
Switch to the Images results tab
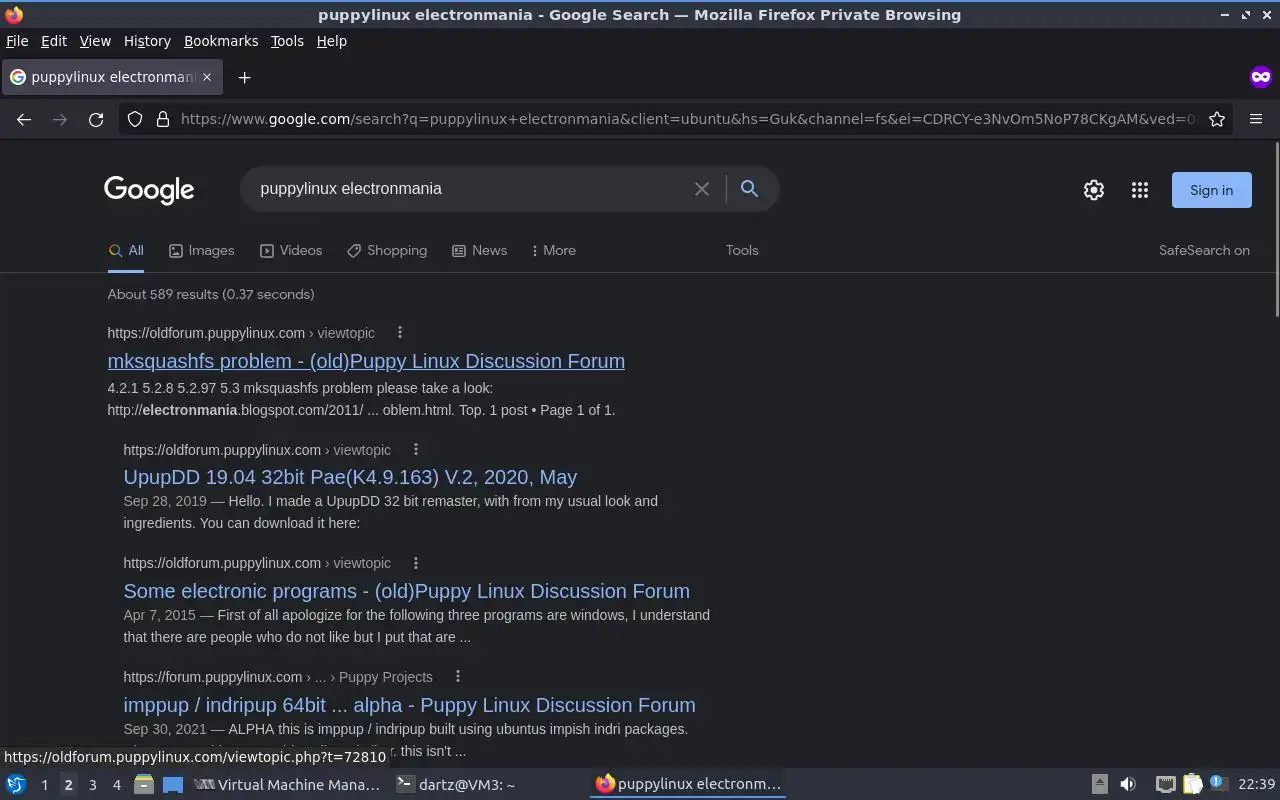pyautogui.click(x=201, y=251)
